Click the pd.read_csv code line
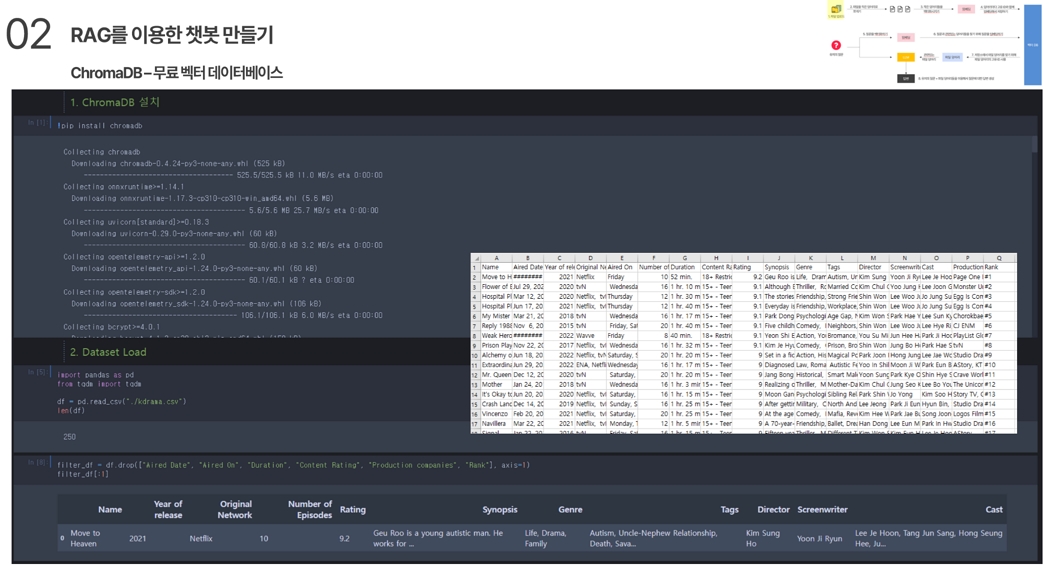The image size is (1049, 570). coord(122,402)
